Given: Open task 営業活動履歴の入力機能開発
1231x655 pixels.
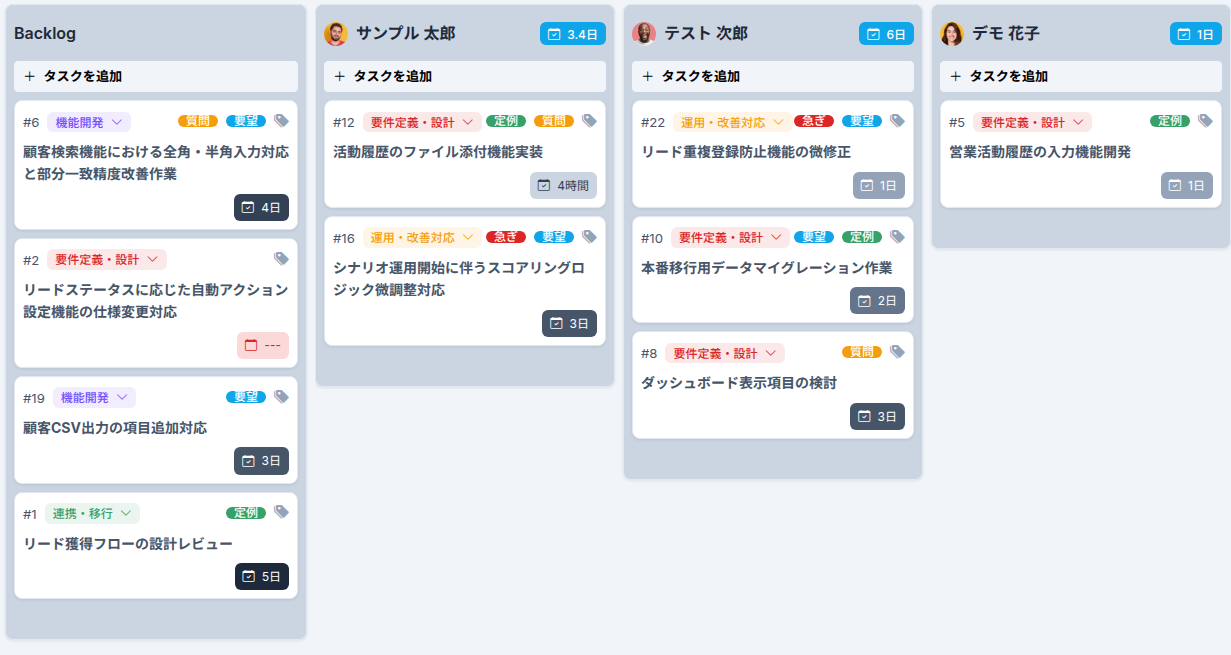Looking at the screenshot, I should click(1040, 152).
